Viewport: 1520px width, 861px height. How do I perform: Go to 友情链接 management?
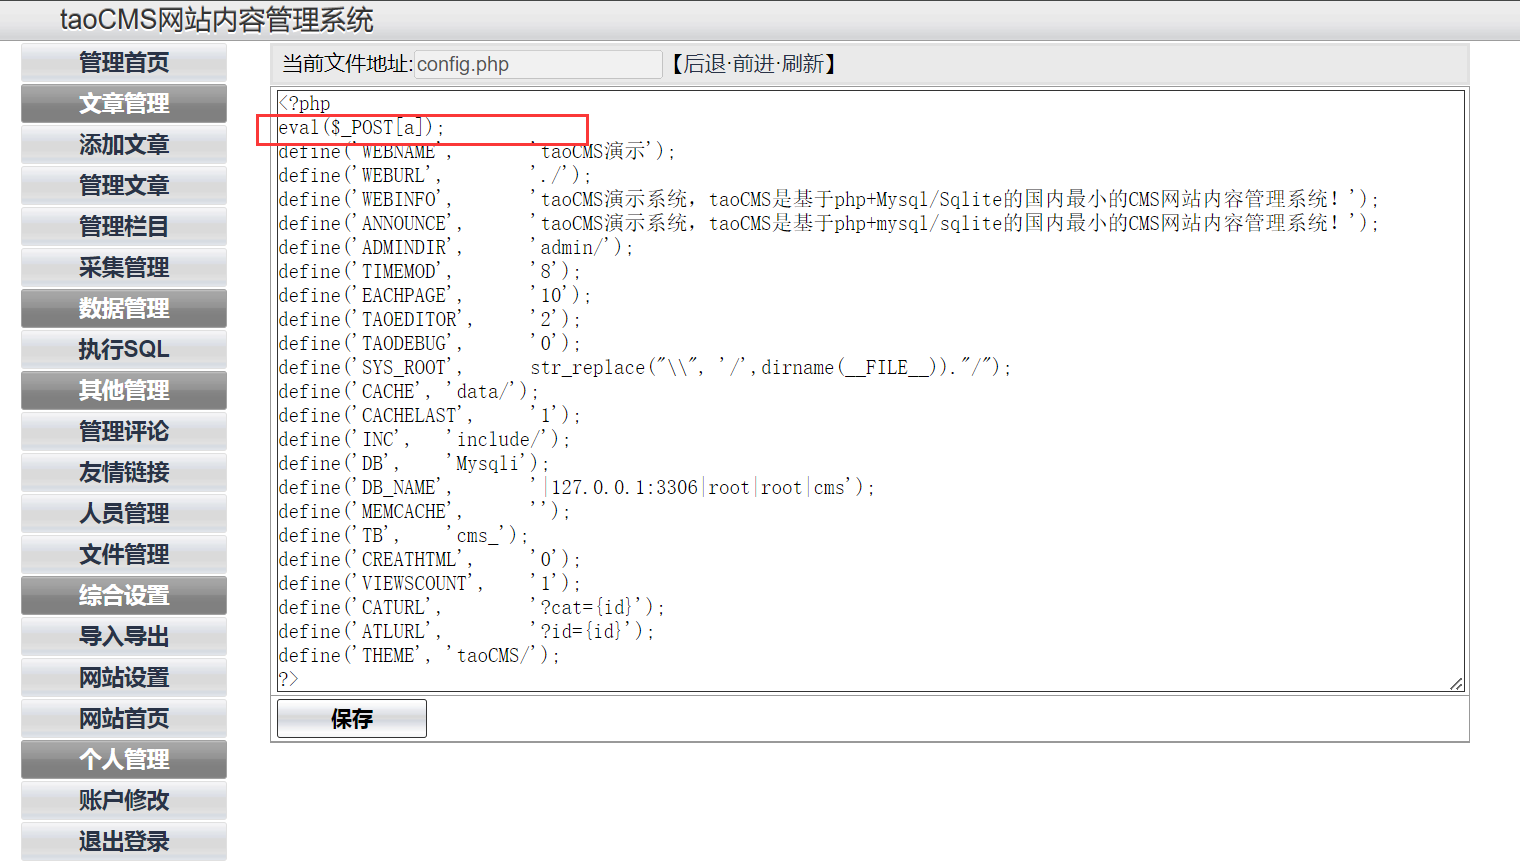pyautogui.click(x=124, y=473)
